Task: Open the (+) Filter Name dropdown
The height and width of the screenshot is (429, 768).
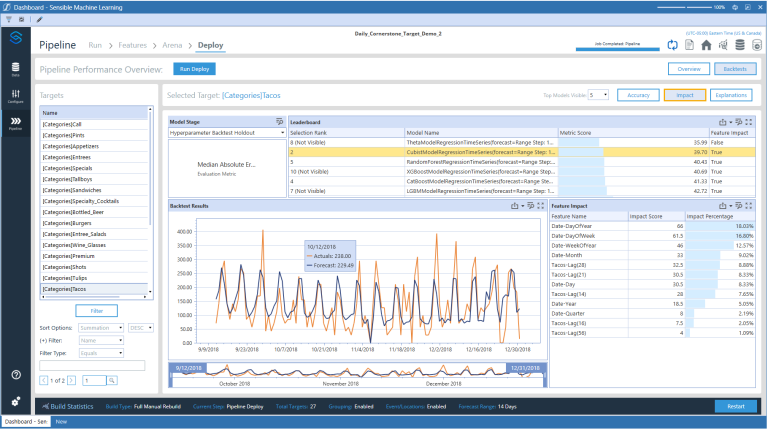Action: [101, 340]
